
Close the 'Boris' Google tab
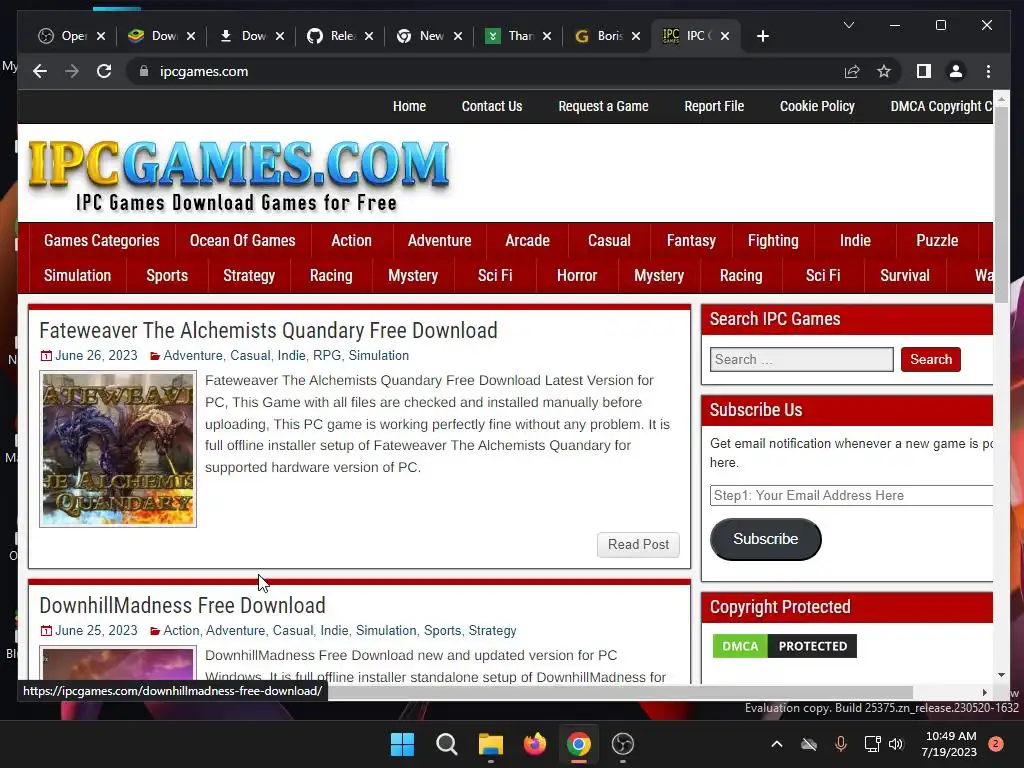click(636, 36)
